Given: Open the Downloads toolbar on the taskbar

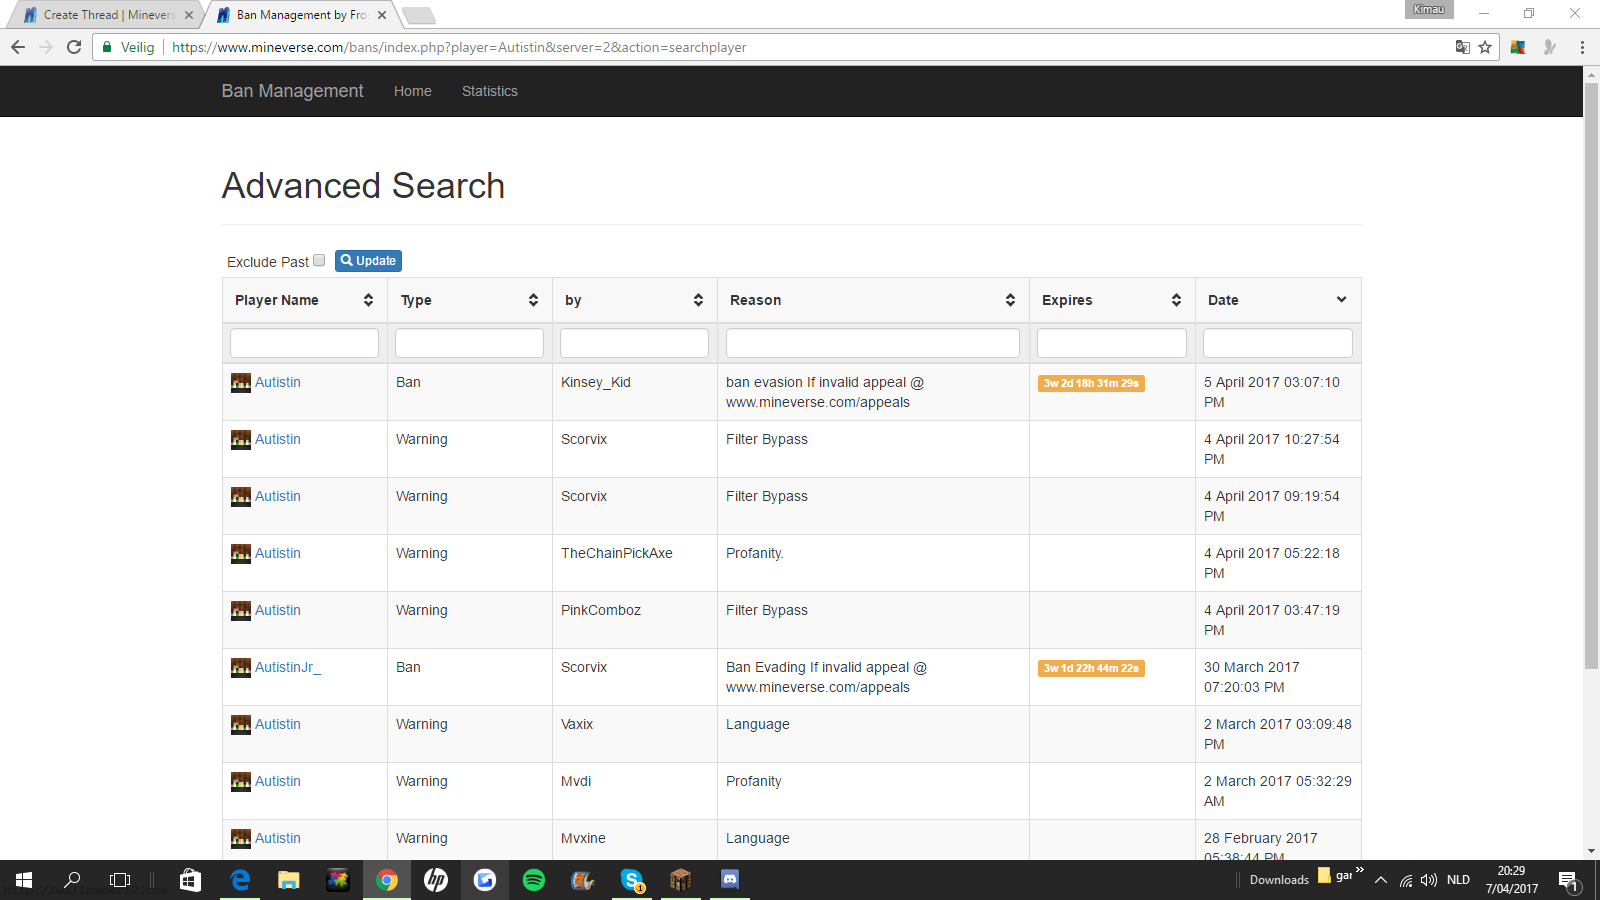Looking at the screenshot, I should click(1279, 880).
